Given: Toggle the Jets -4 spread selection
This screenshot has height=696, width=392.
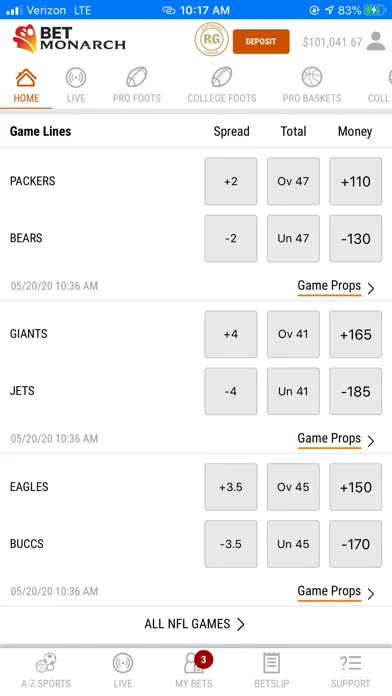Looking at the screenshot, I should click(231, 391).
